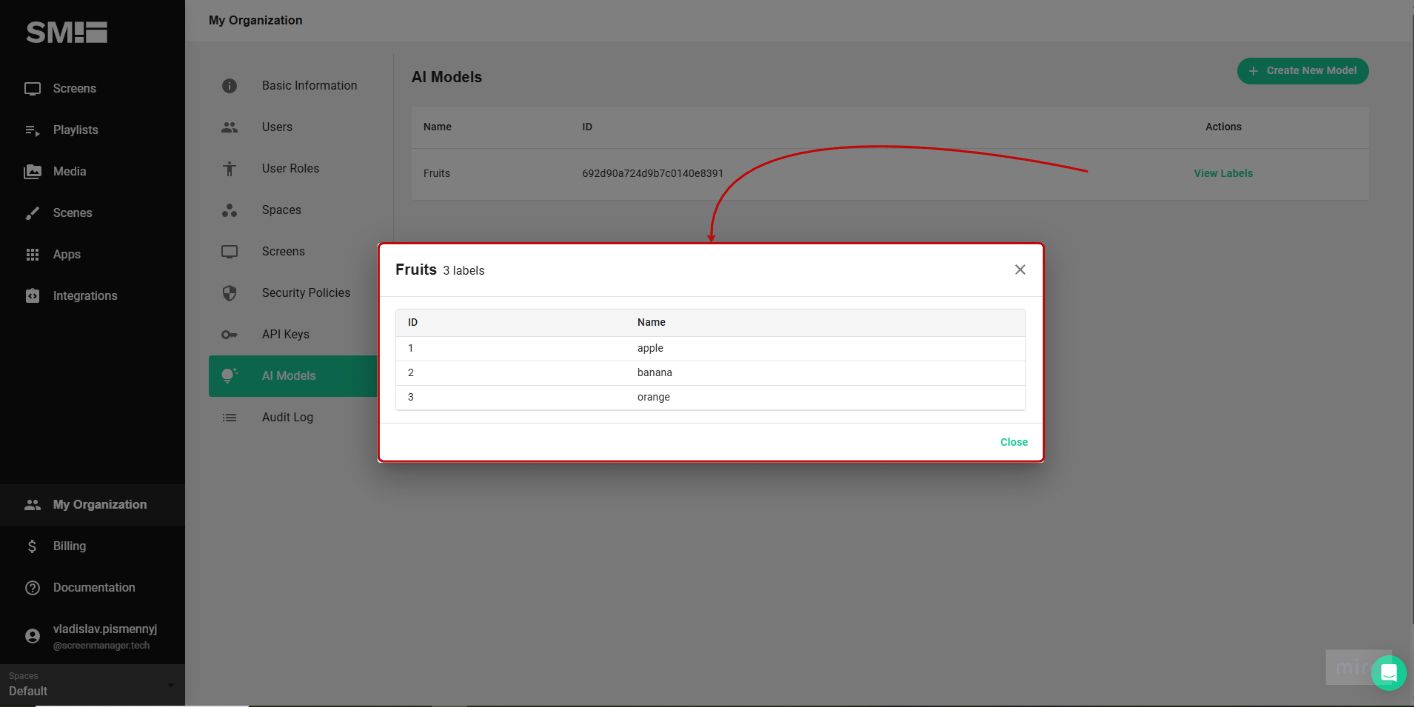Click the SM logo at top left

(x=66, y=32)
